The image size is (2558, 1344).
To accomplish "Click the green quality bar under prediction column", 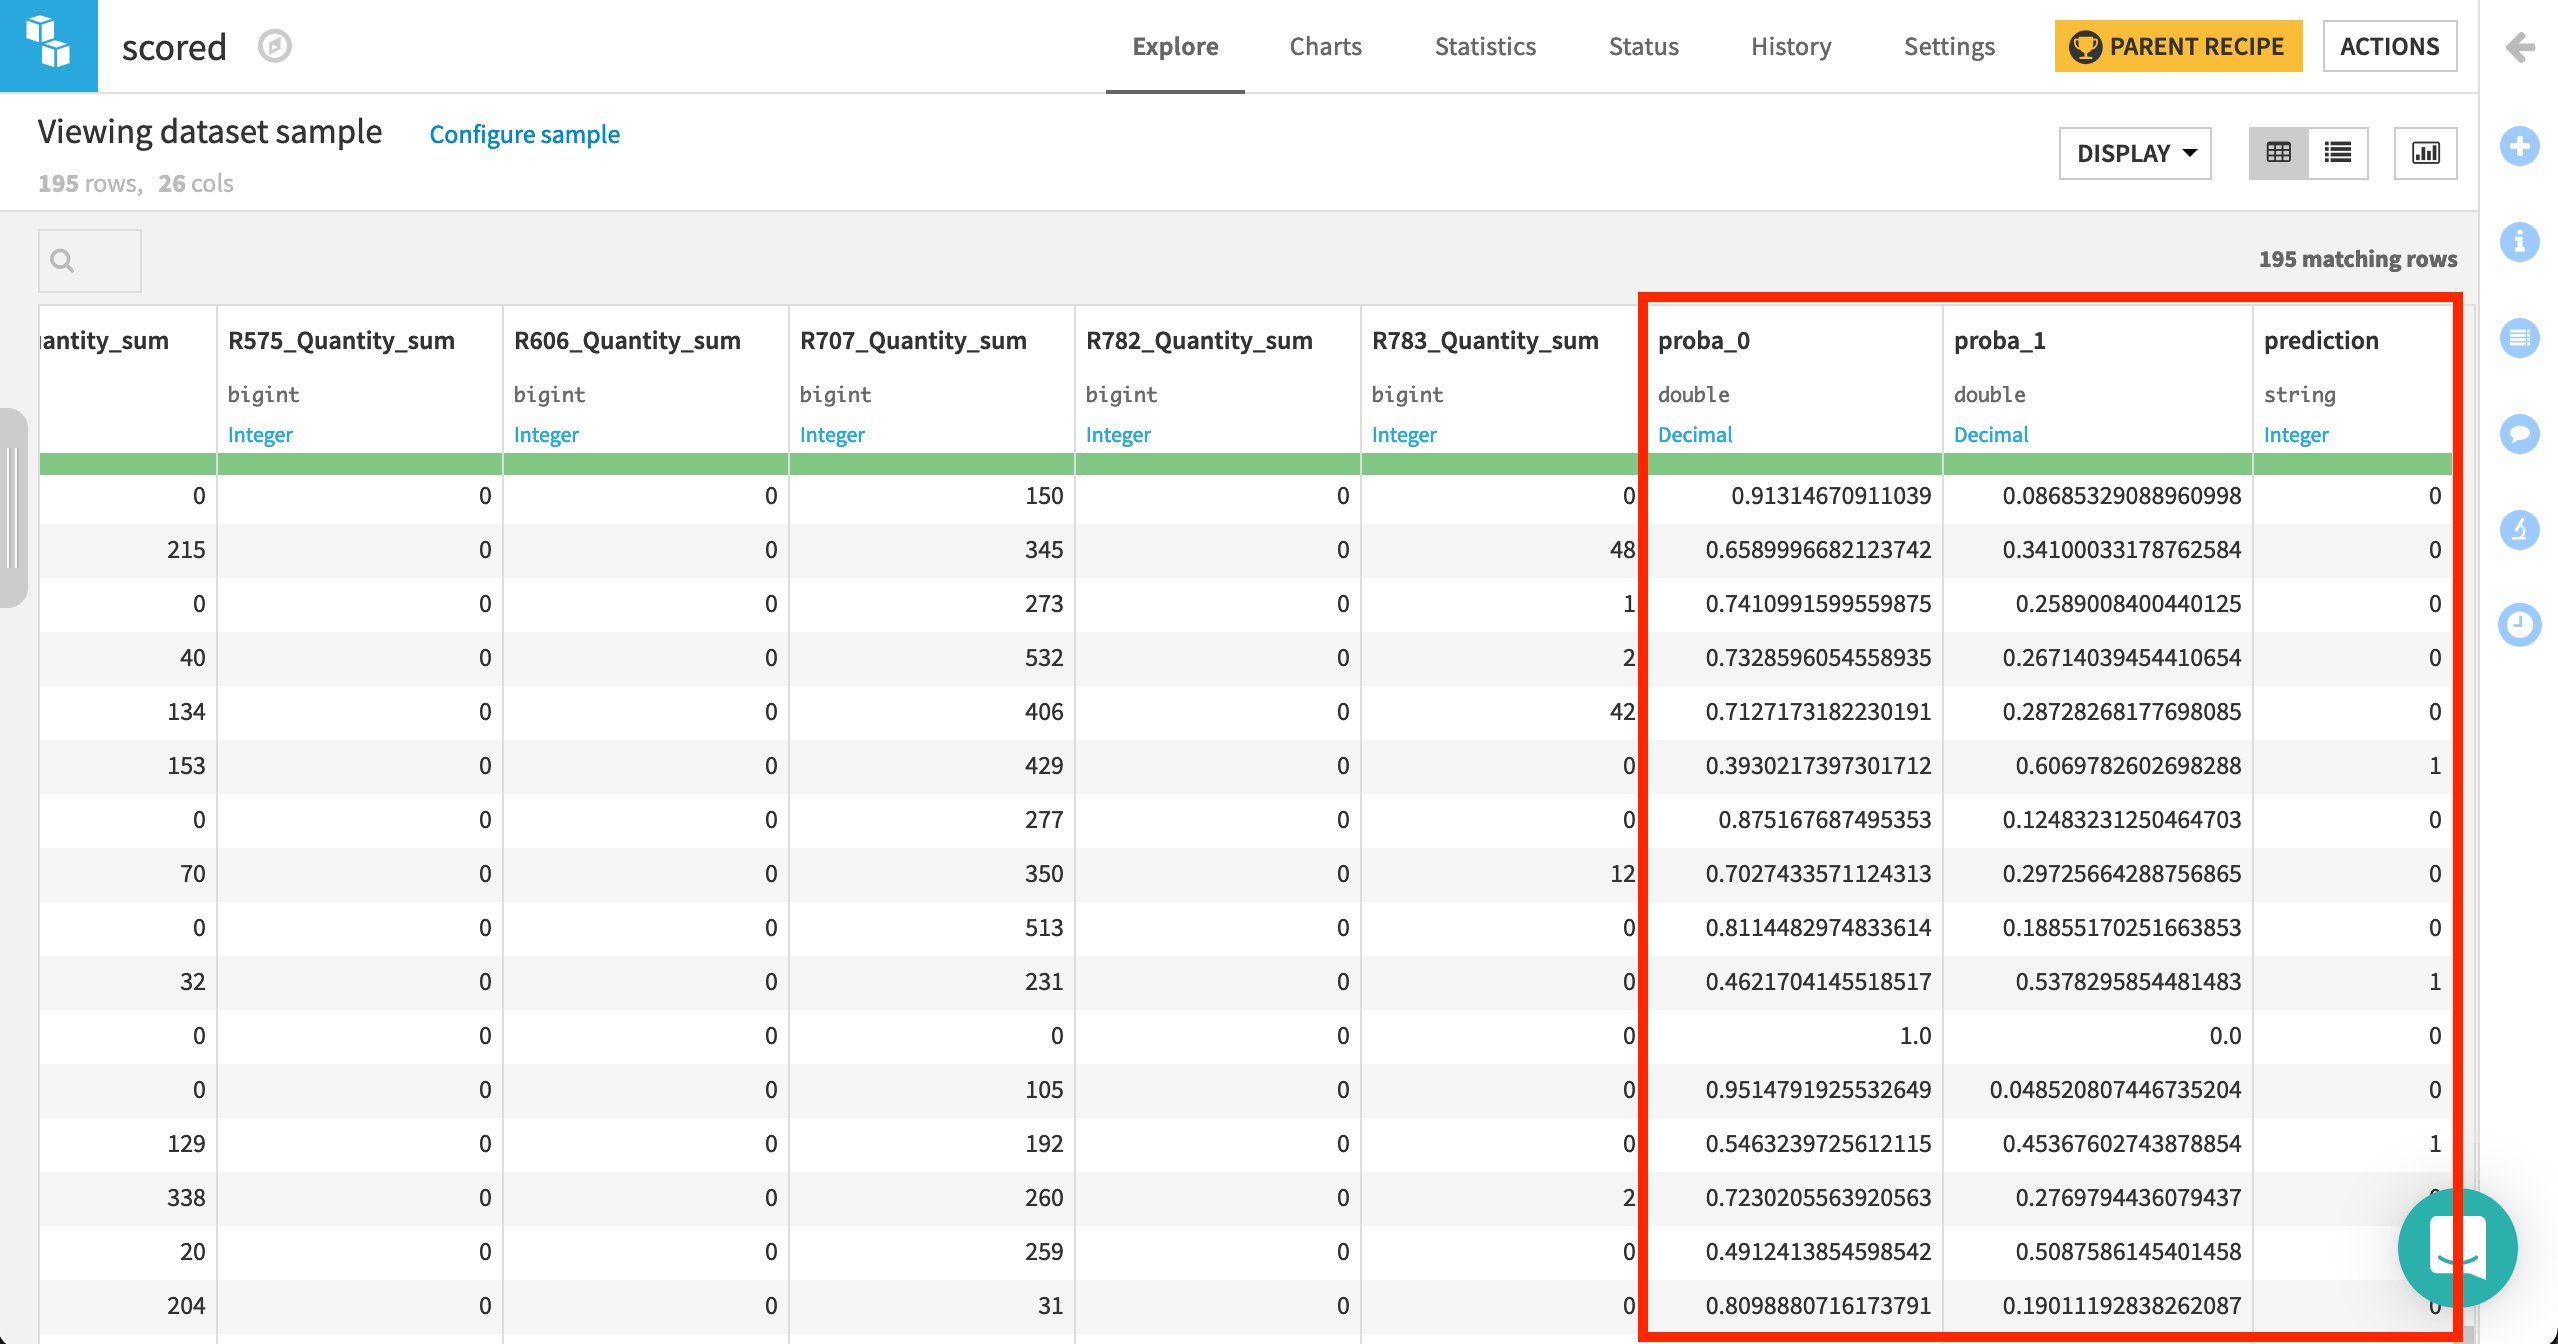I will pyautogui.click(x=2350, y=463).
